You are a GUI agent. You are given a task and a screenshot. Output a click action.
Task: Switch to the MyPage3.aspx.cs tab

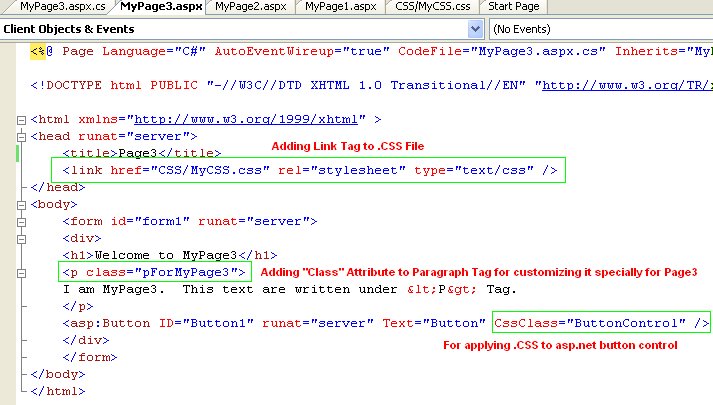(63, 6)
